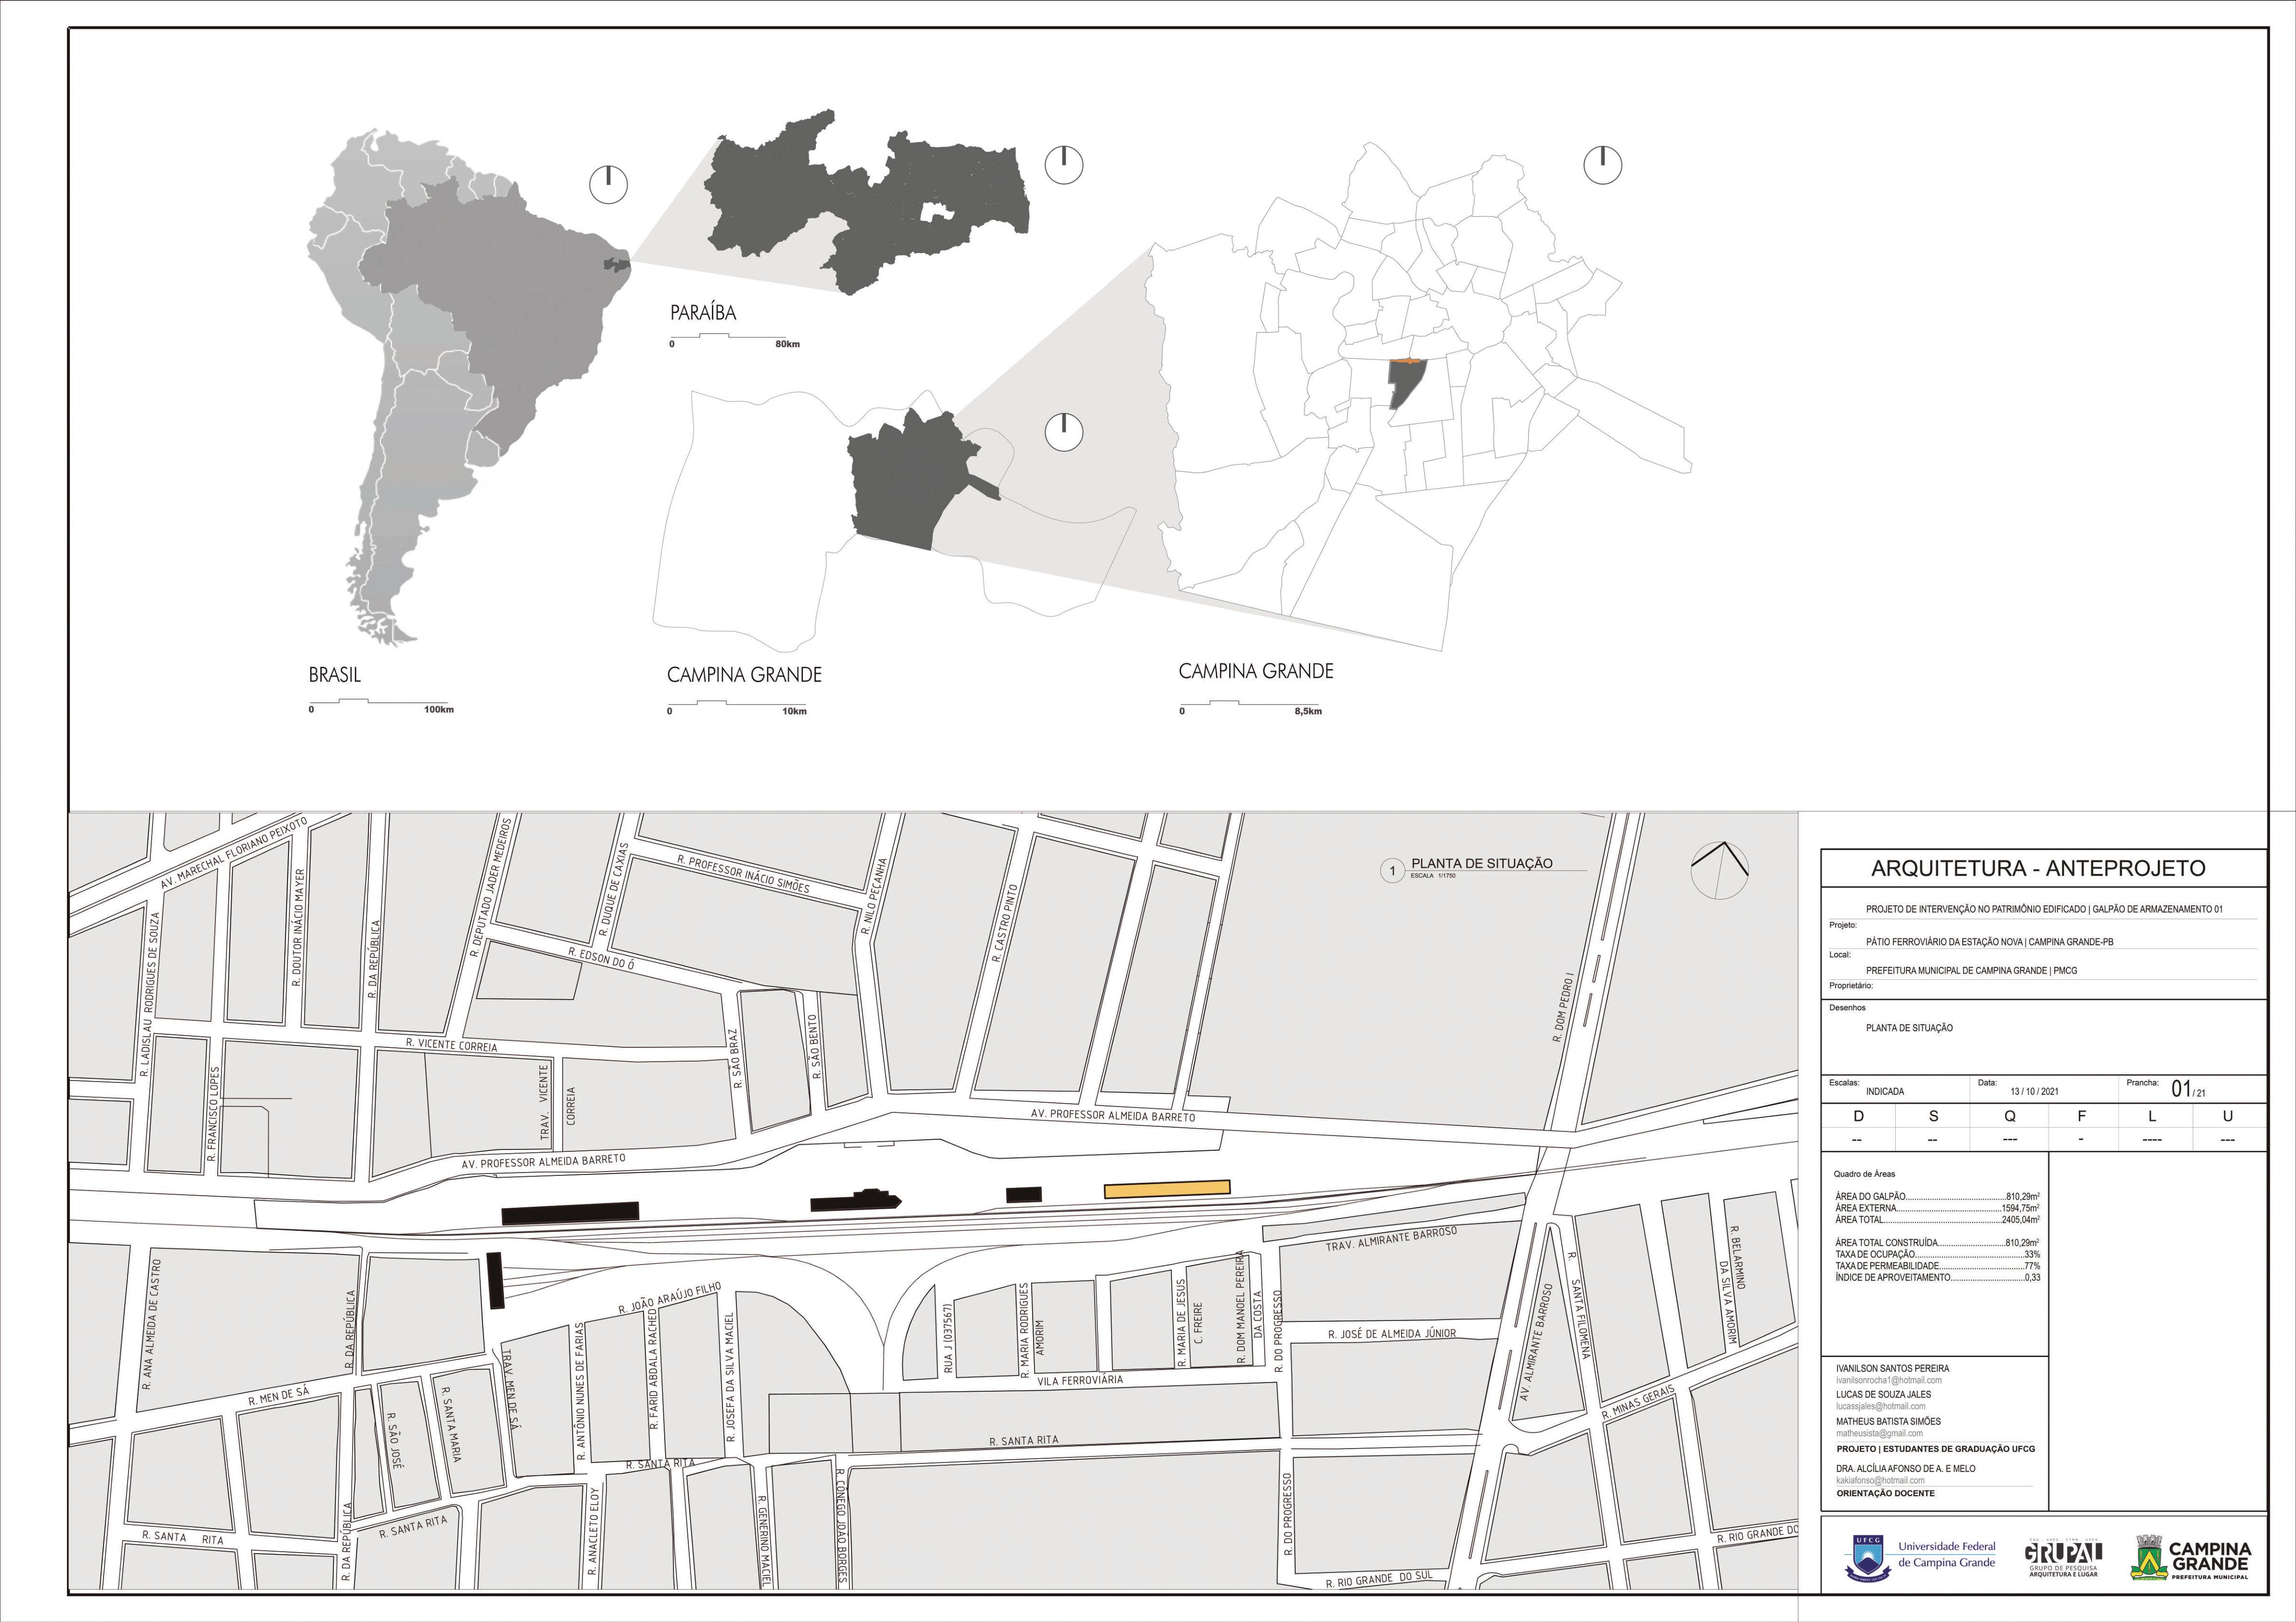This screenshot has width=2296, height=1622.
Task: Click the north arrow in the Planta de Situação
Action: tap(1719, 870)
